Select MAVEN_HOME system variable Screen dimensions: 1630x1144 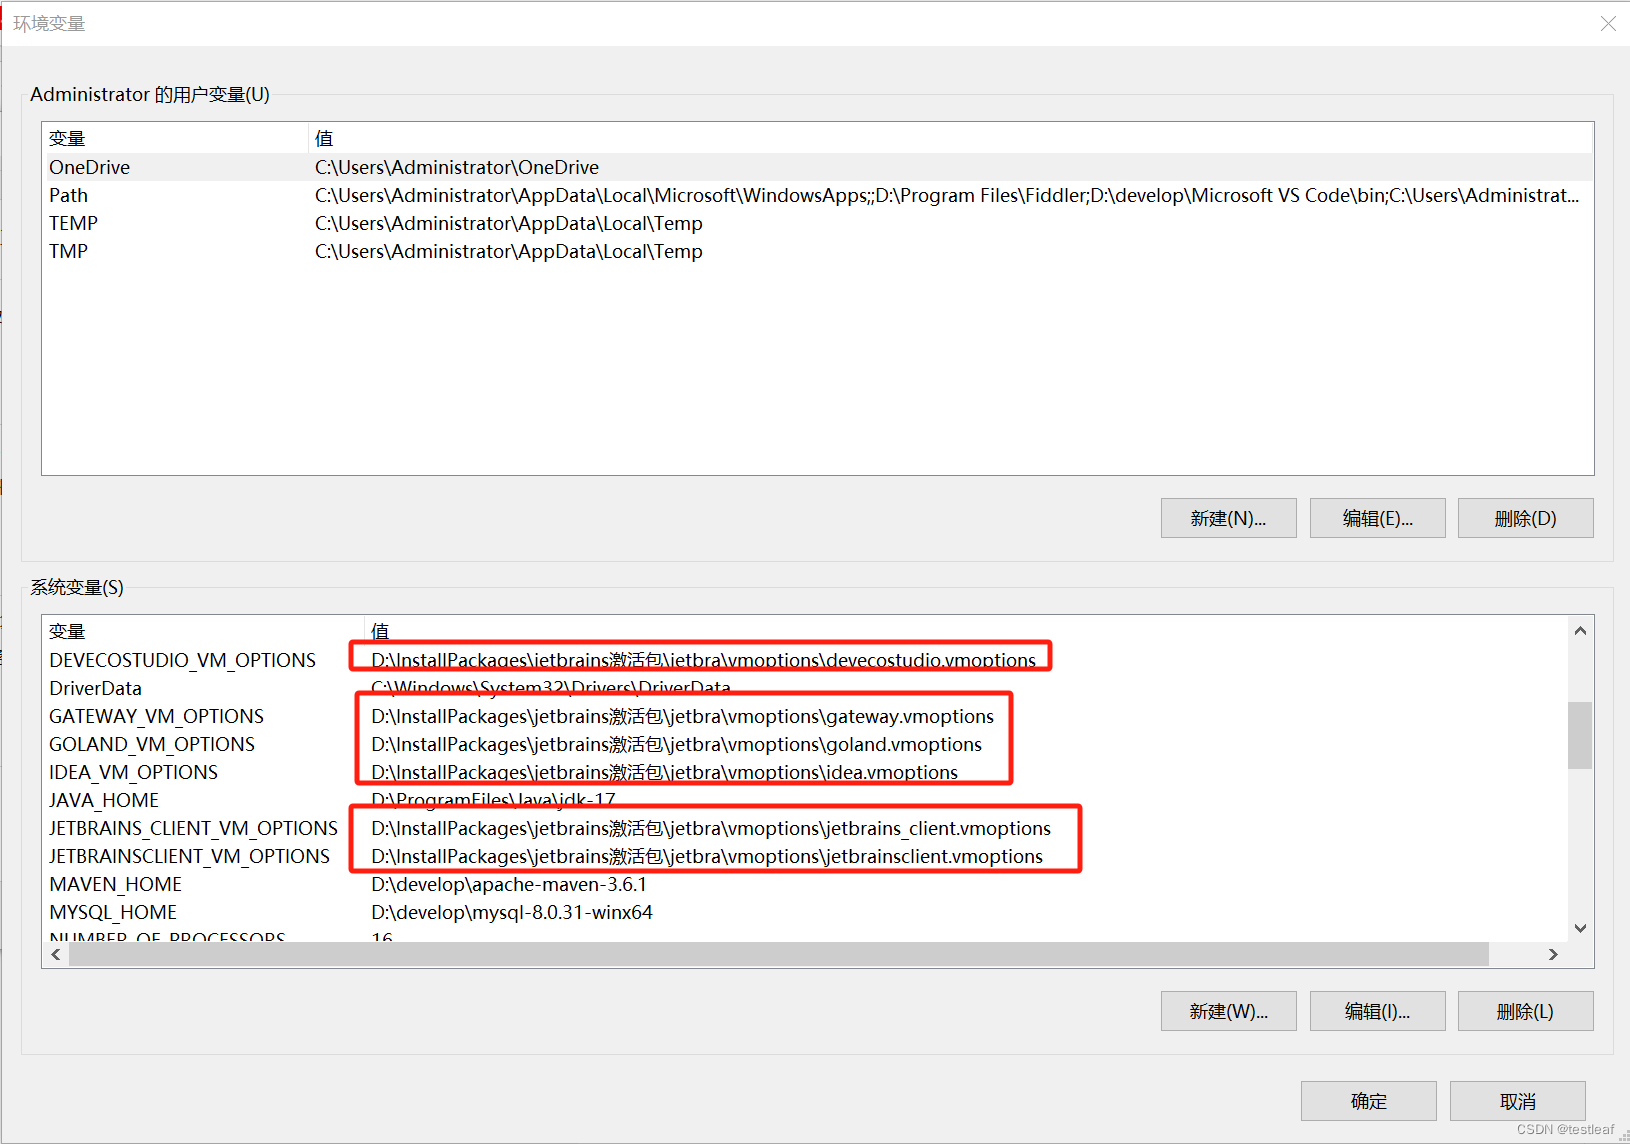tap(115, 884)
